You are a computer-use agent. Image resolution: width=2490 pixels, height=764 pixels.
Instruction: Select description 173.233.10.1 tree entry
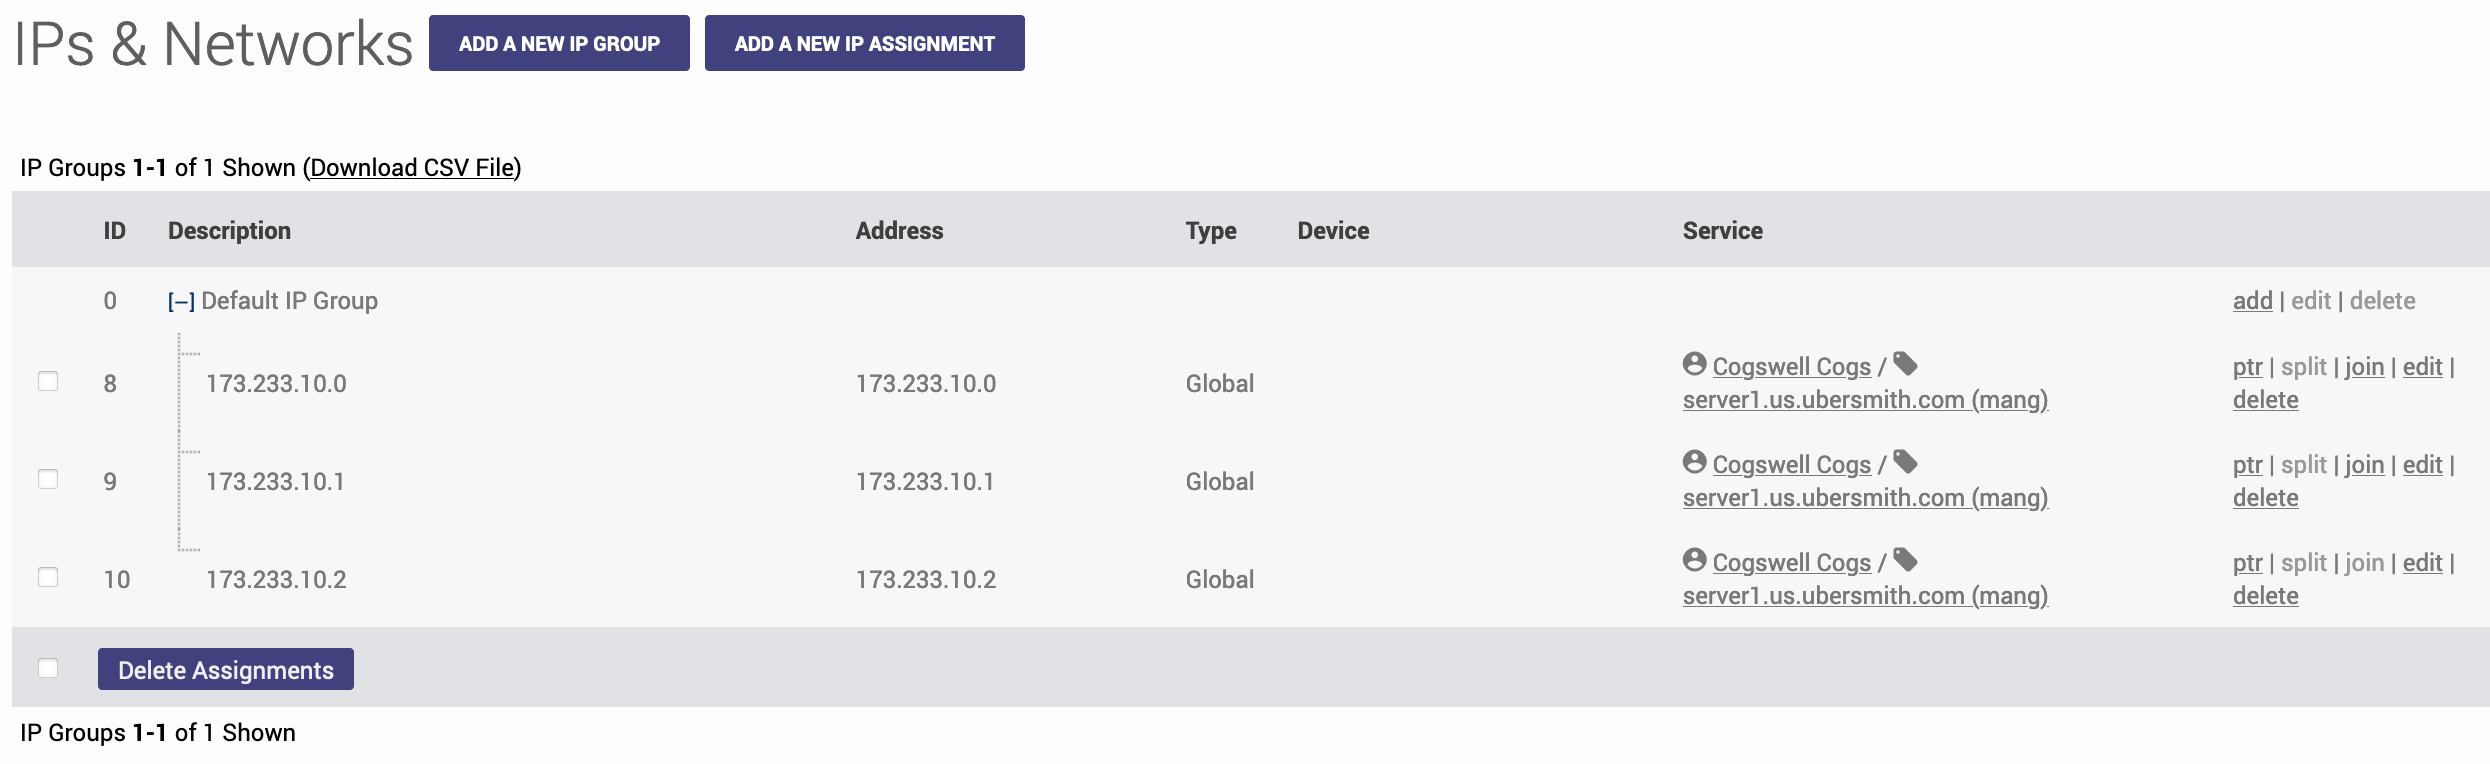[276, 481]
